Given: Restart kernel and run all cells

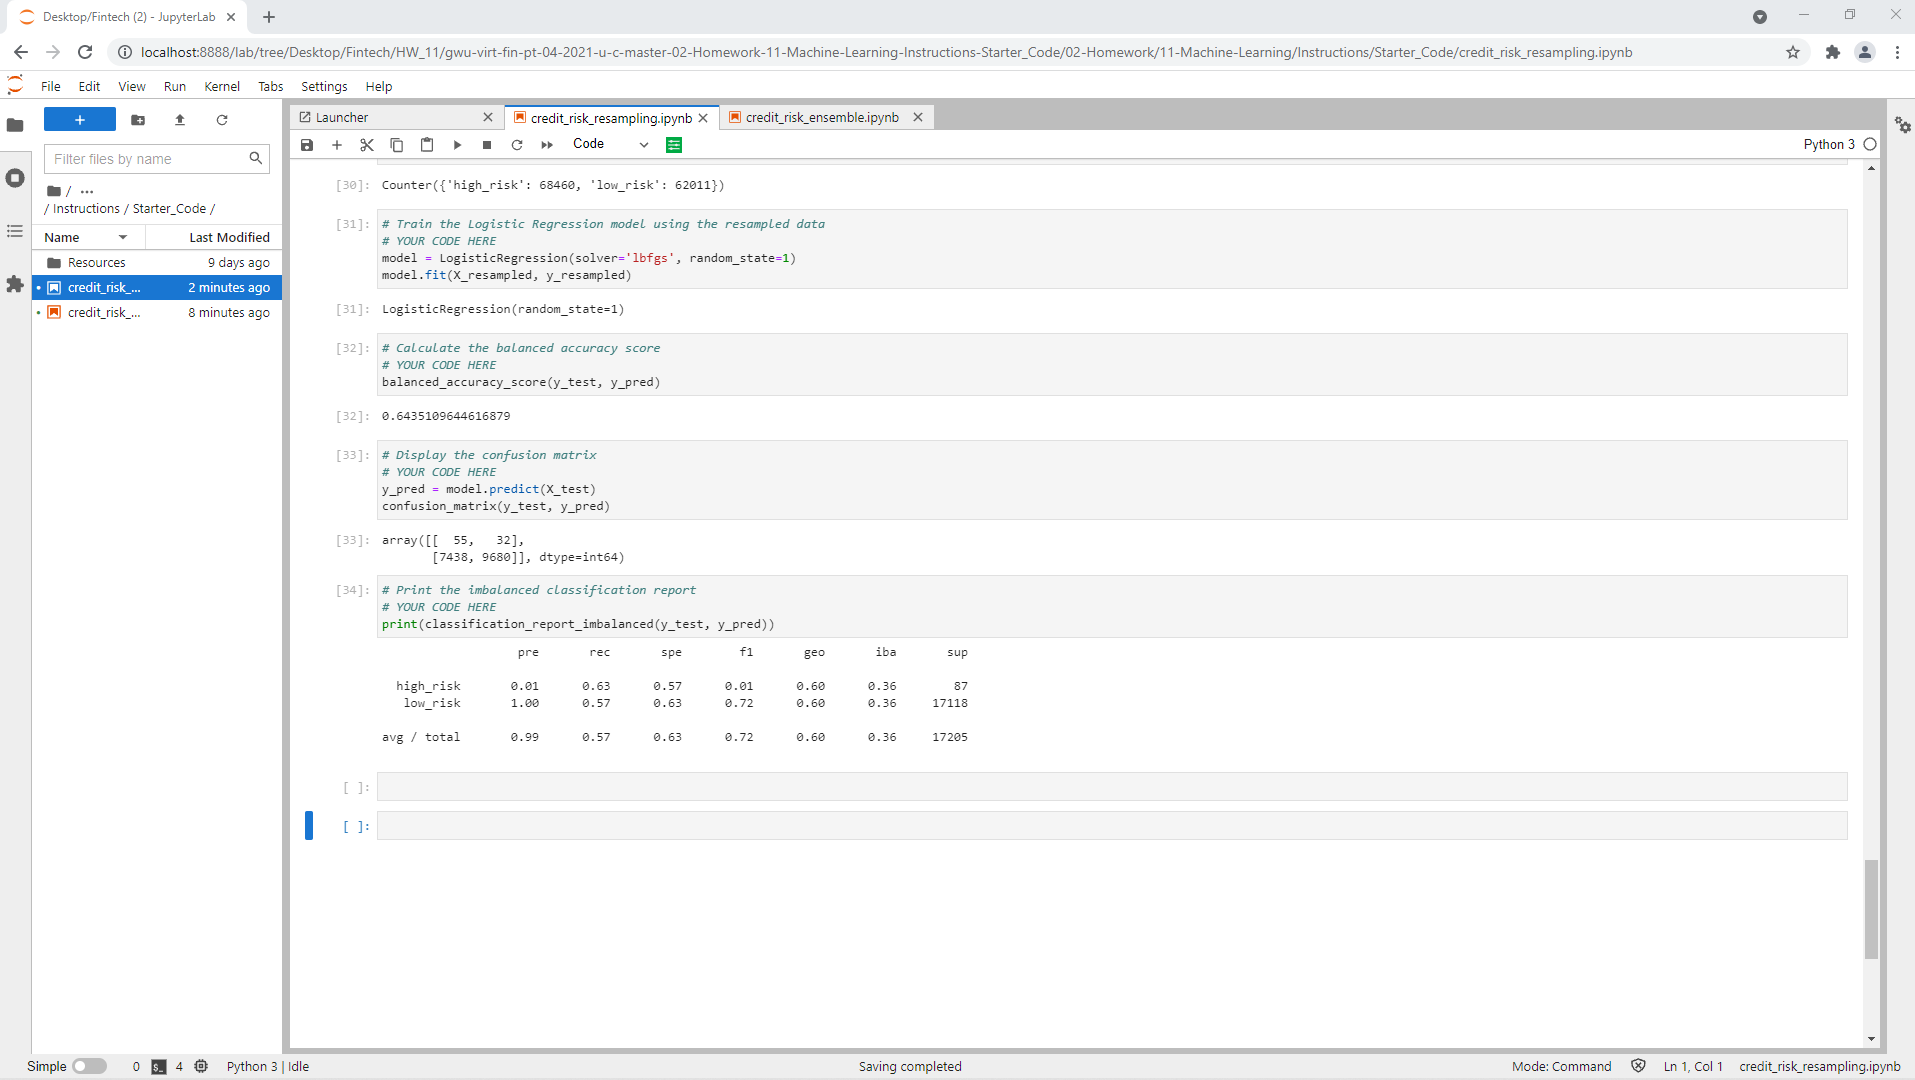Looking at the screenshot, I should tap(547, 145).
